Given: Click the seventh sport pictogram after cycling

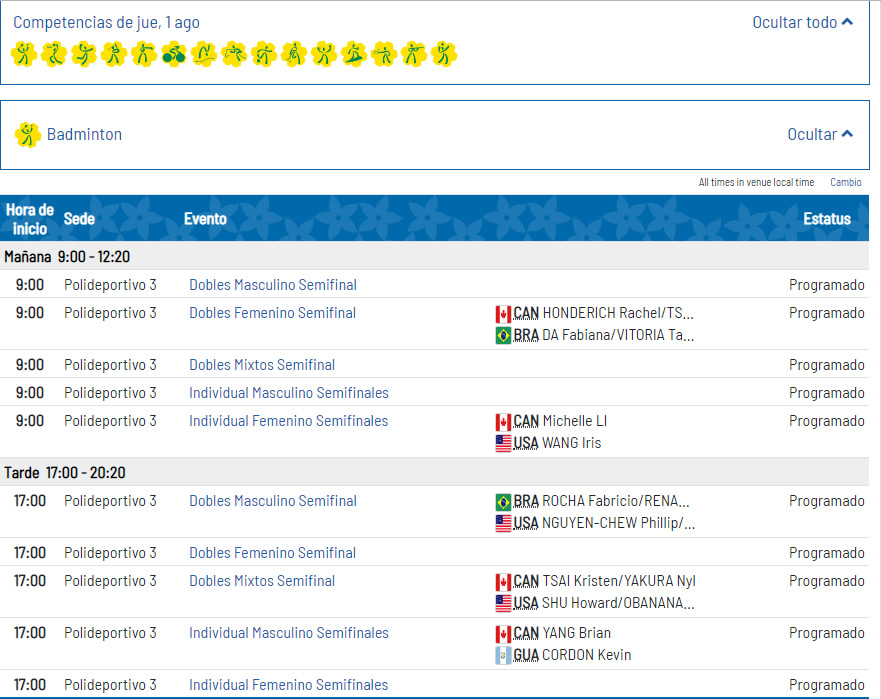Looking at the screenshot, I should 204,55.
